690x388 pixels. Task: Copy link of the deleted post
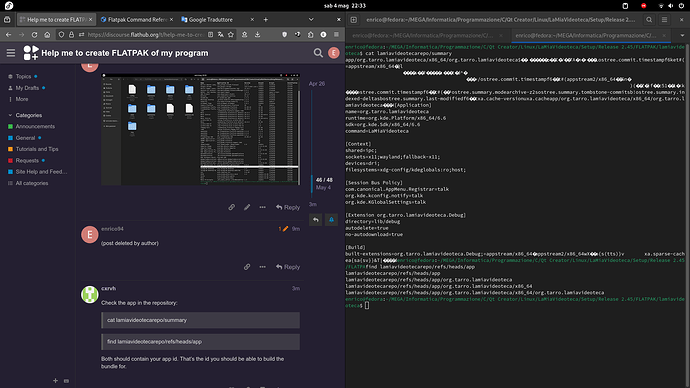click(247, 267)
